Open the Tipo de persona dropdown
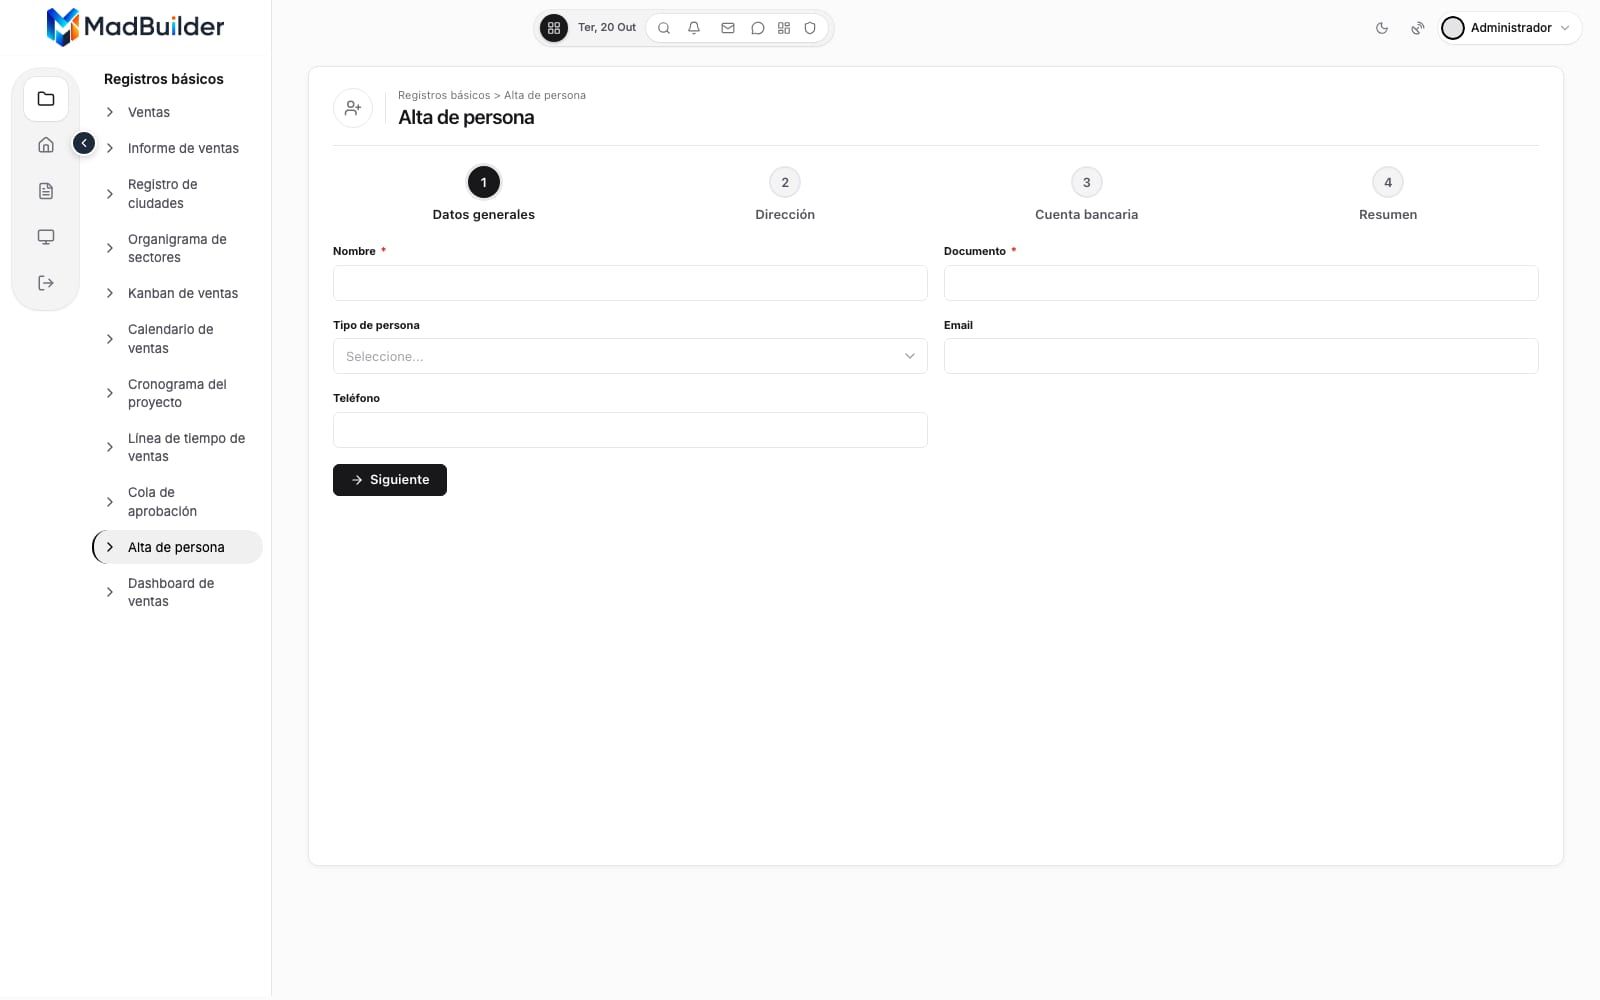 coord(630,356)
